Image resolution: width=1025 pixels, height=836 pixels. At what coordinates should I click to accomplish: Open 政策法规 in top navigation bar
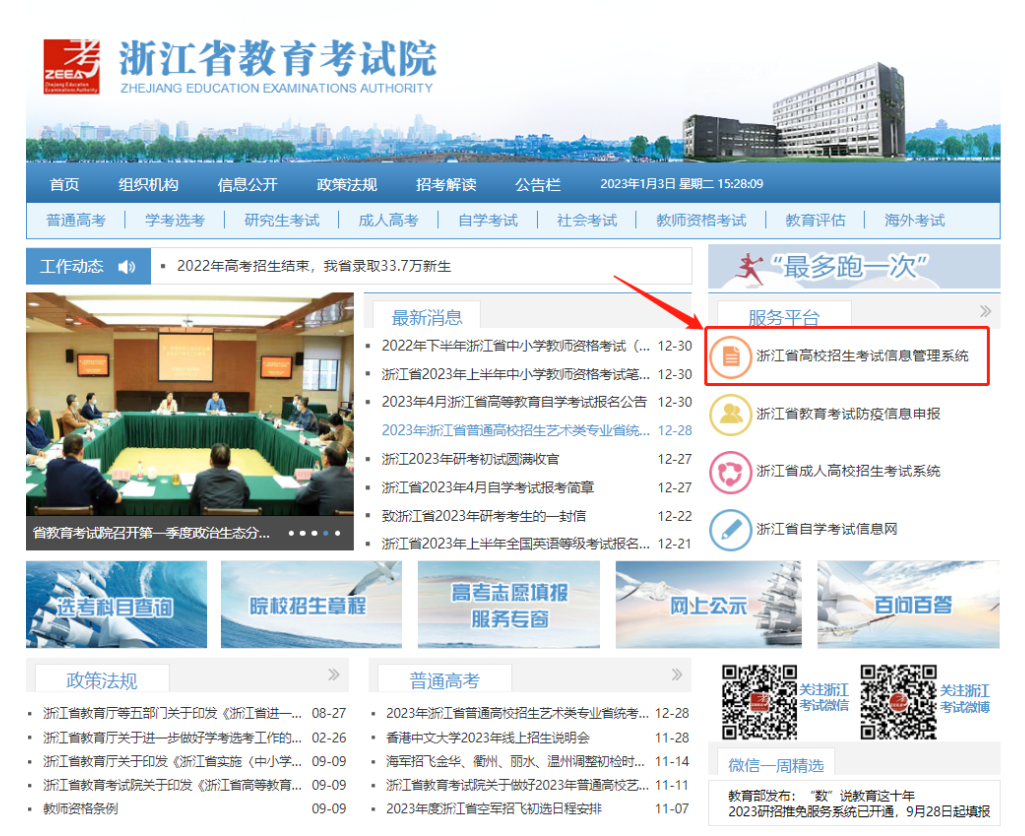click(347, 185)
